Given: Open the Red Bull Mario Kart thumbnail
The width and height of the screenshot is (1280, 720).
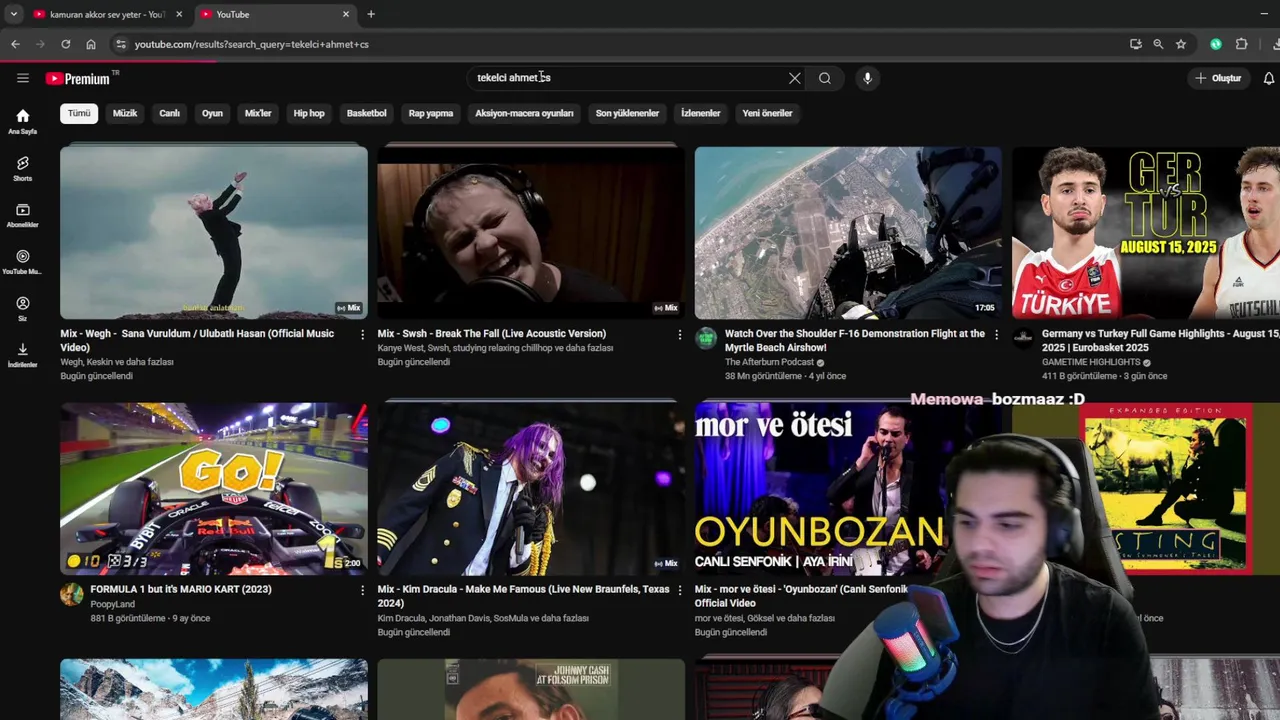Looking at the screenshot, I should (214, 488).
